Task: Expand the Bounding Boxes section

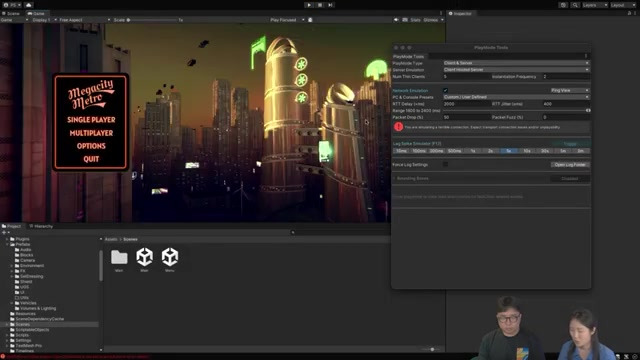Action: [x=394, y=178]
